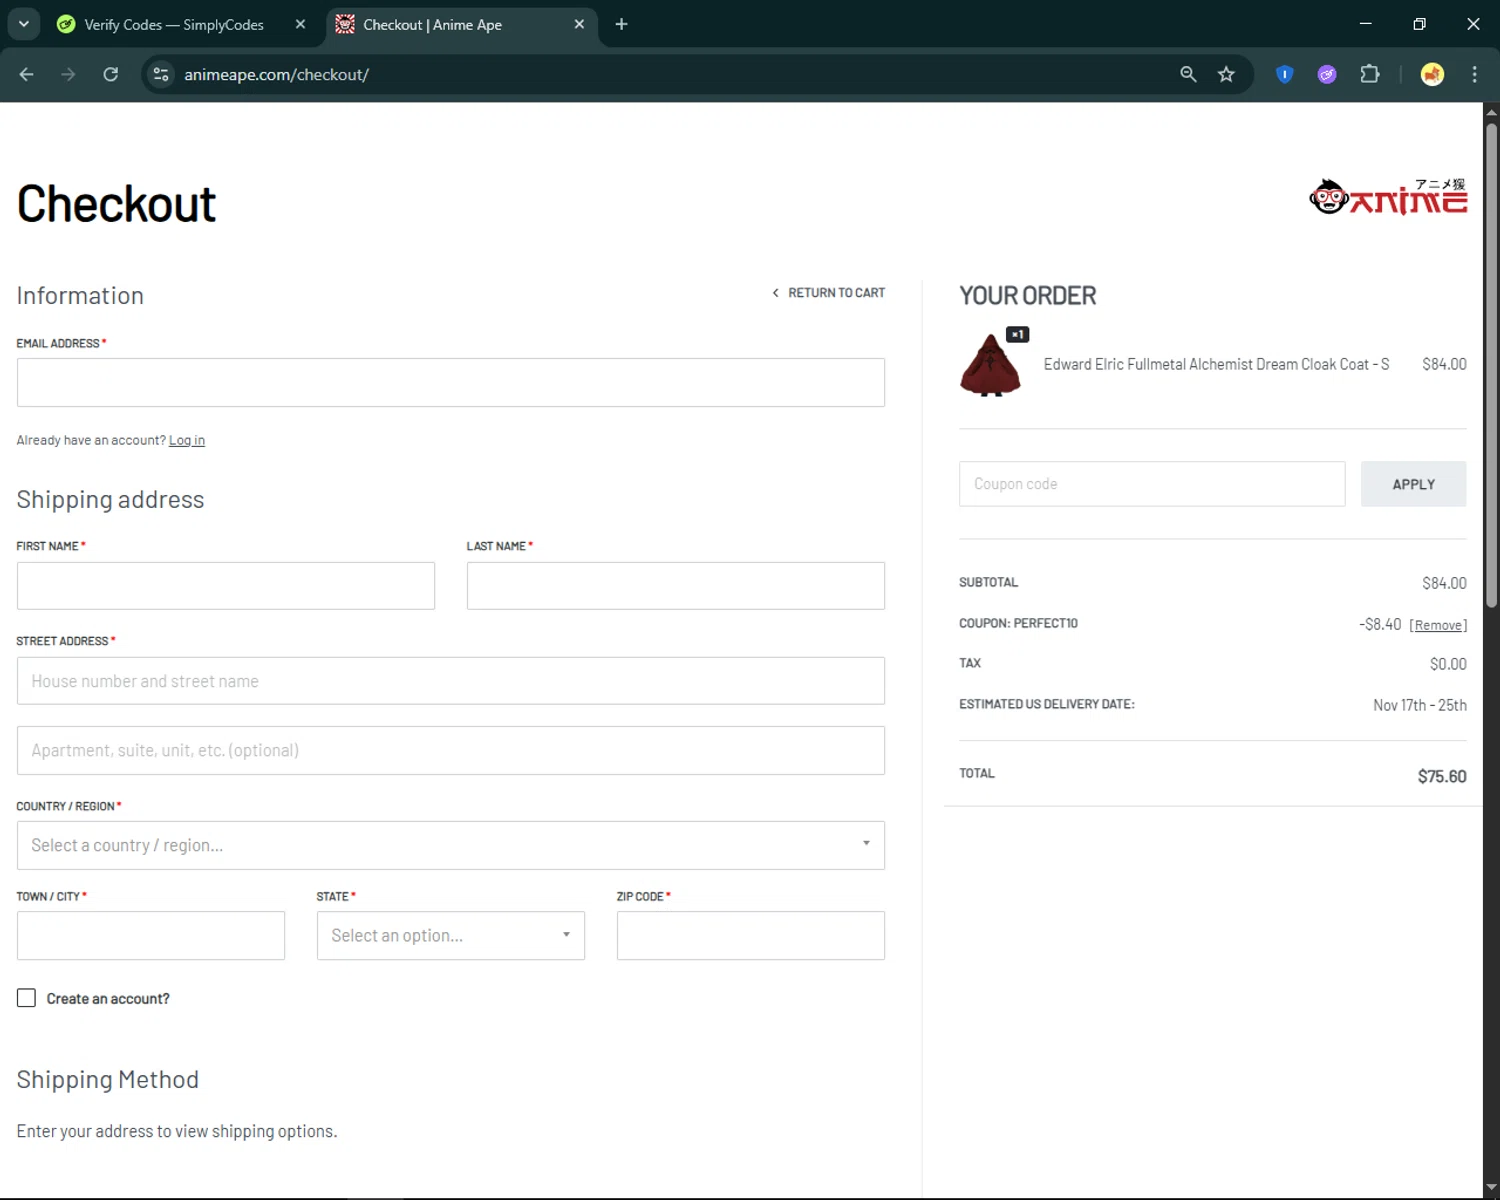The image size is (1500, 1200).
Task: Expand the Country / Region dropdown
Action: [x=451, y=845]
